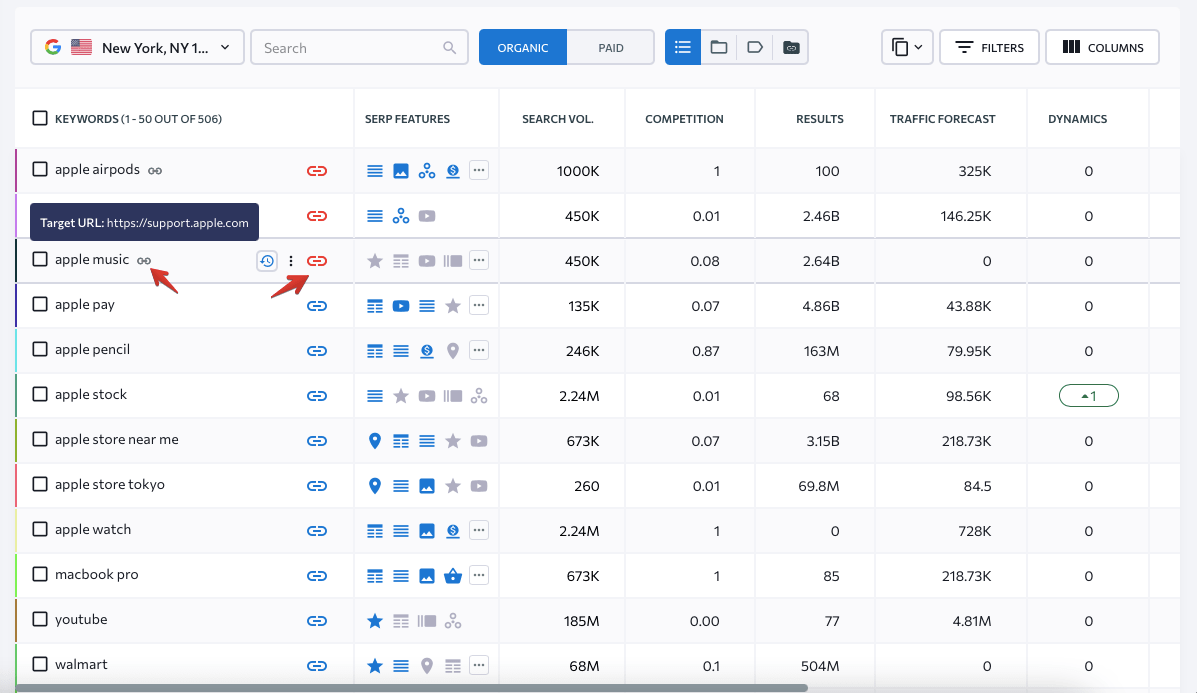Check the macbook pro keyword checkbox
This screenshot has width=1197, height=693.
click(40, 575)
